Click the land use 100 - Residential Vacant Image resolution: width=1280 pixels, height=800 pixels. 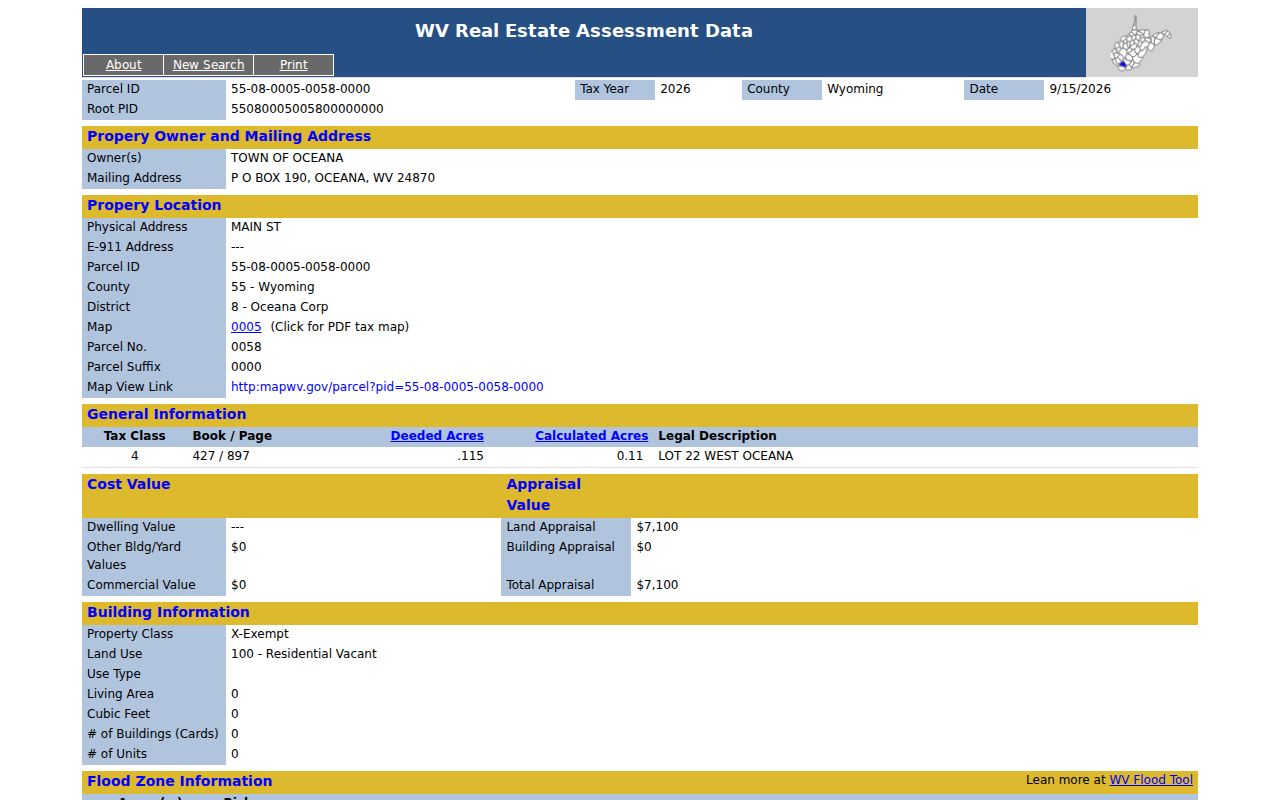[304, 654]
